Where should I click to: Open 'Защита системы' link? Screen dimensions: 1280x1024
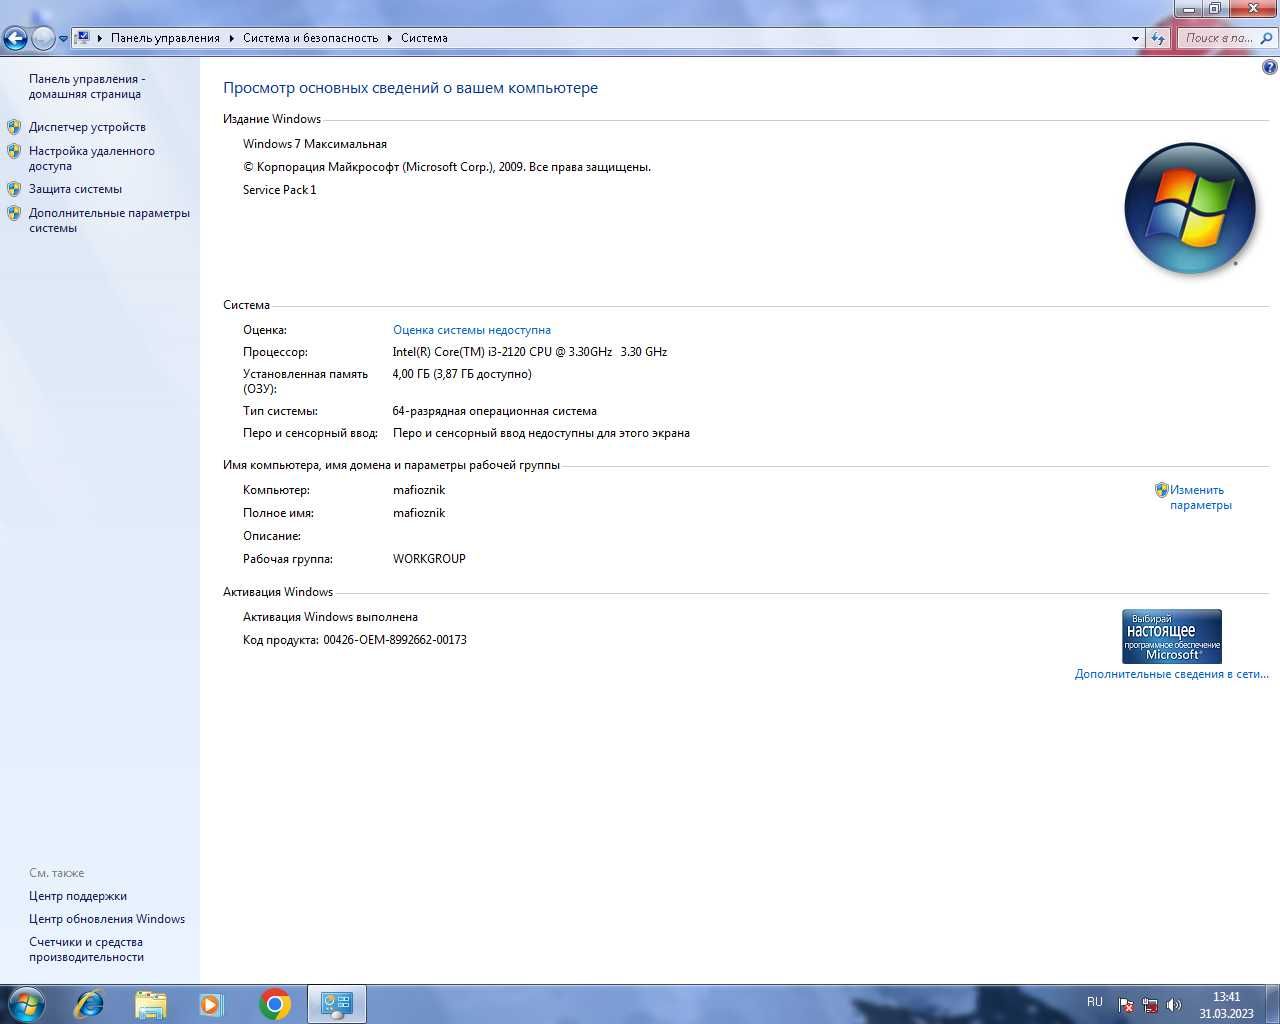coord(75,189)
